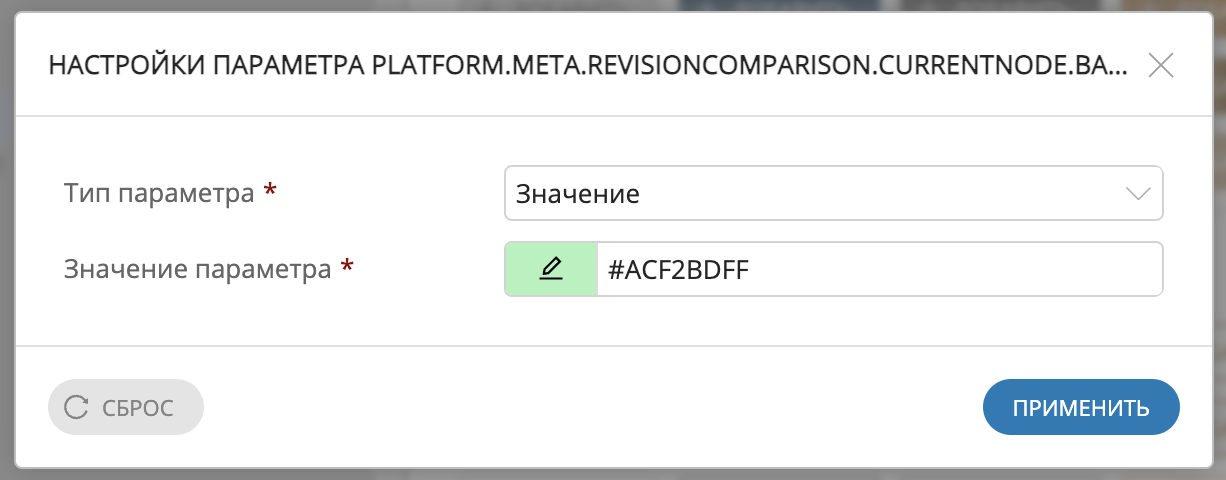1226x480 pixels.
Task: Expand the chevron on the type dropdown
Action: (1138, 193)
